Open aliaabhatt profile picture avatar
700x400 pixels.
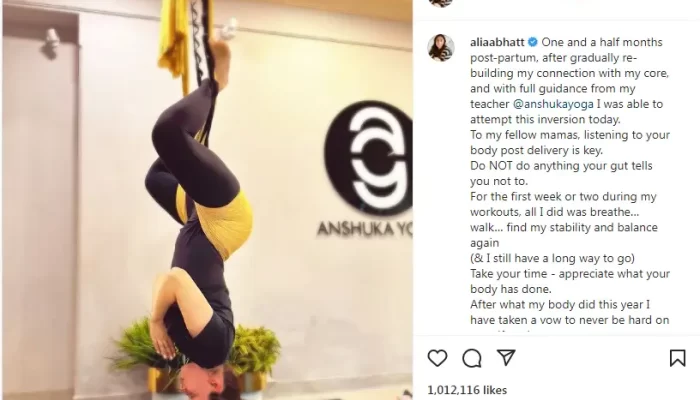click(x=441, y=47)
